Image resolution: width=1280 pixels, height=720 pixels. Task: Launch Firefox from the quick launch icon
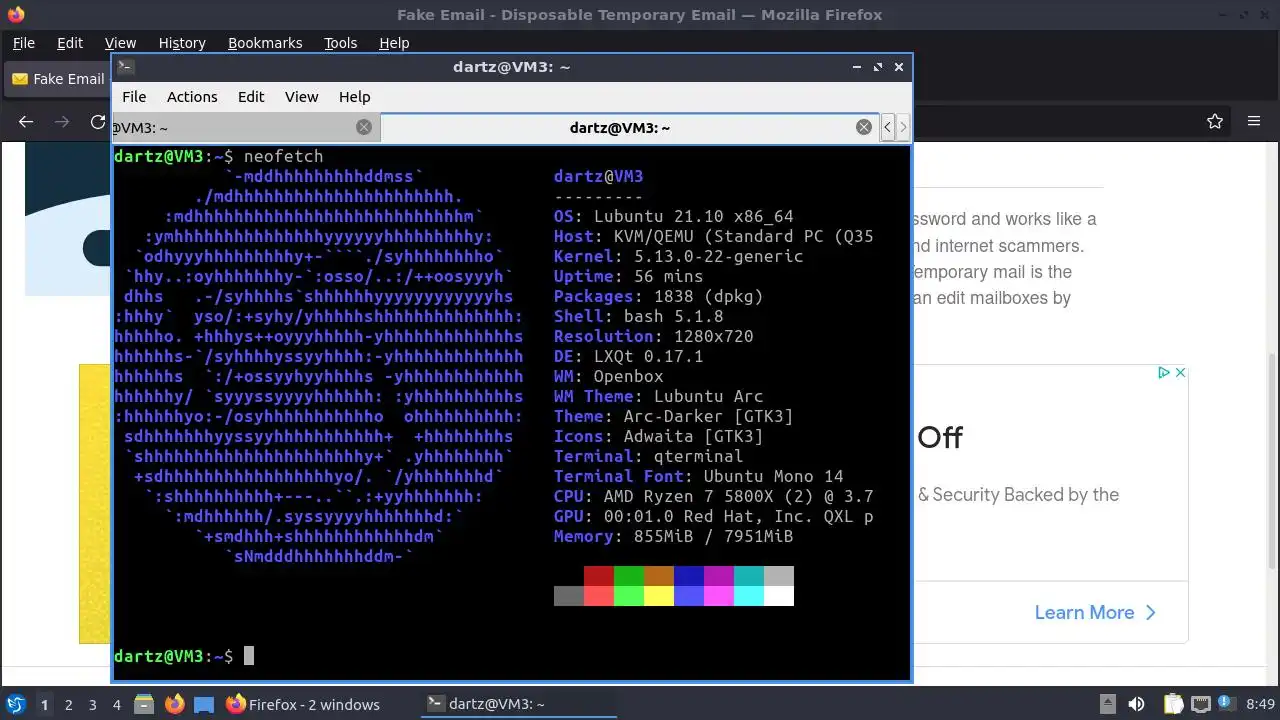174,704
